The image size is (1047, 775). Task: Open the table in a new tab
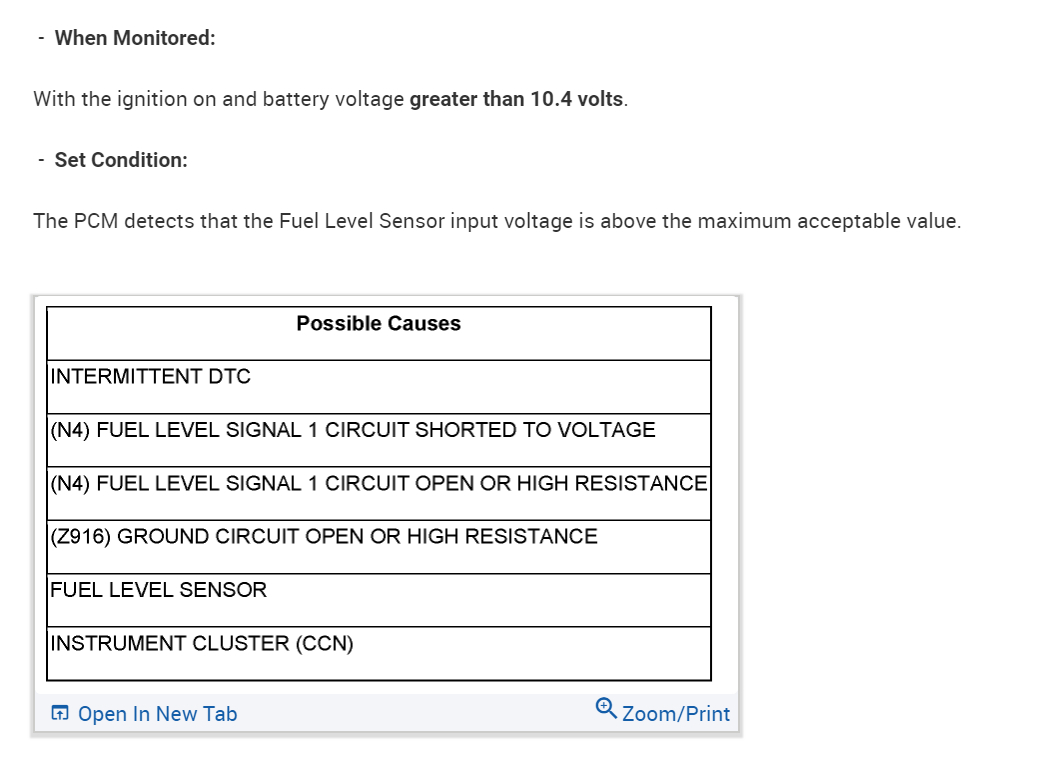(157, 714)
